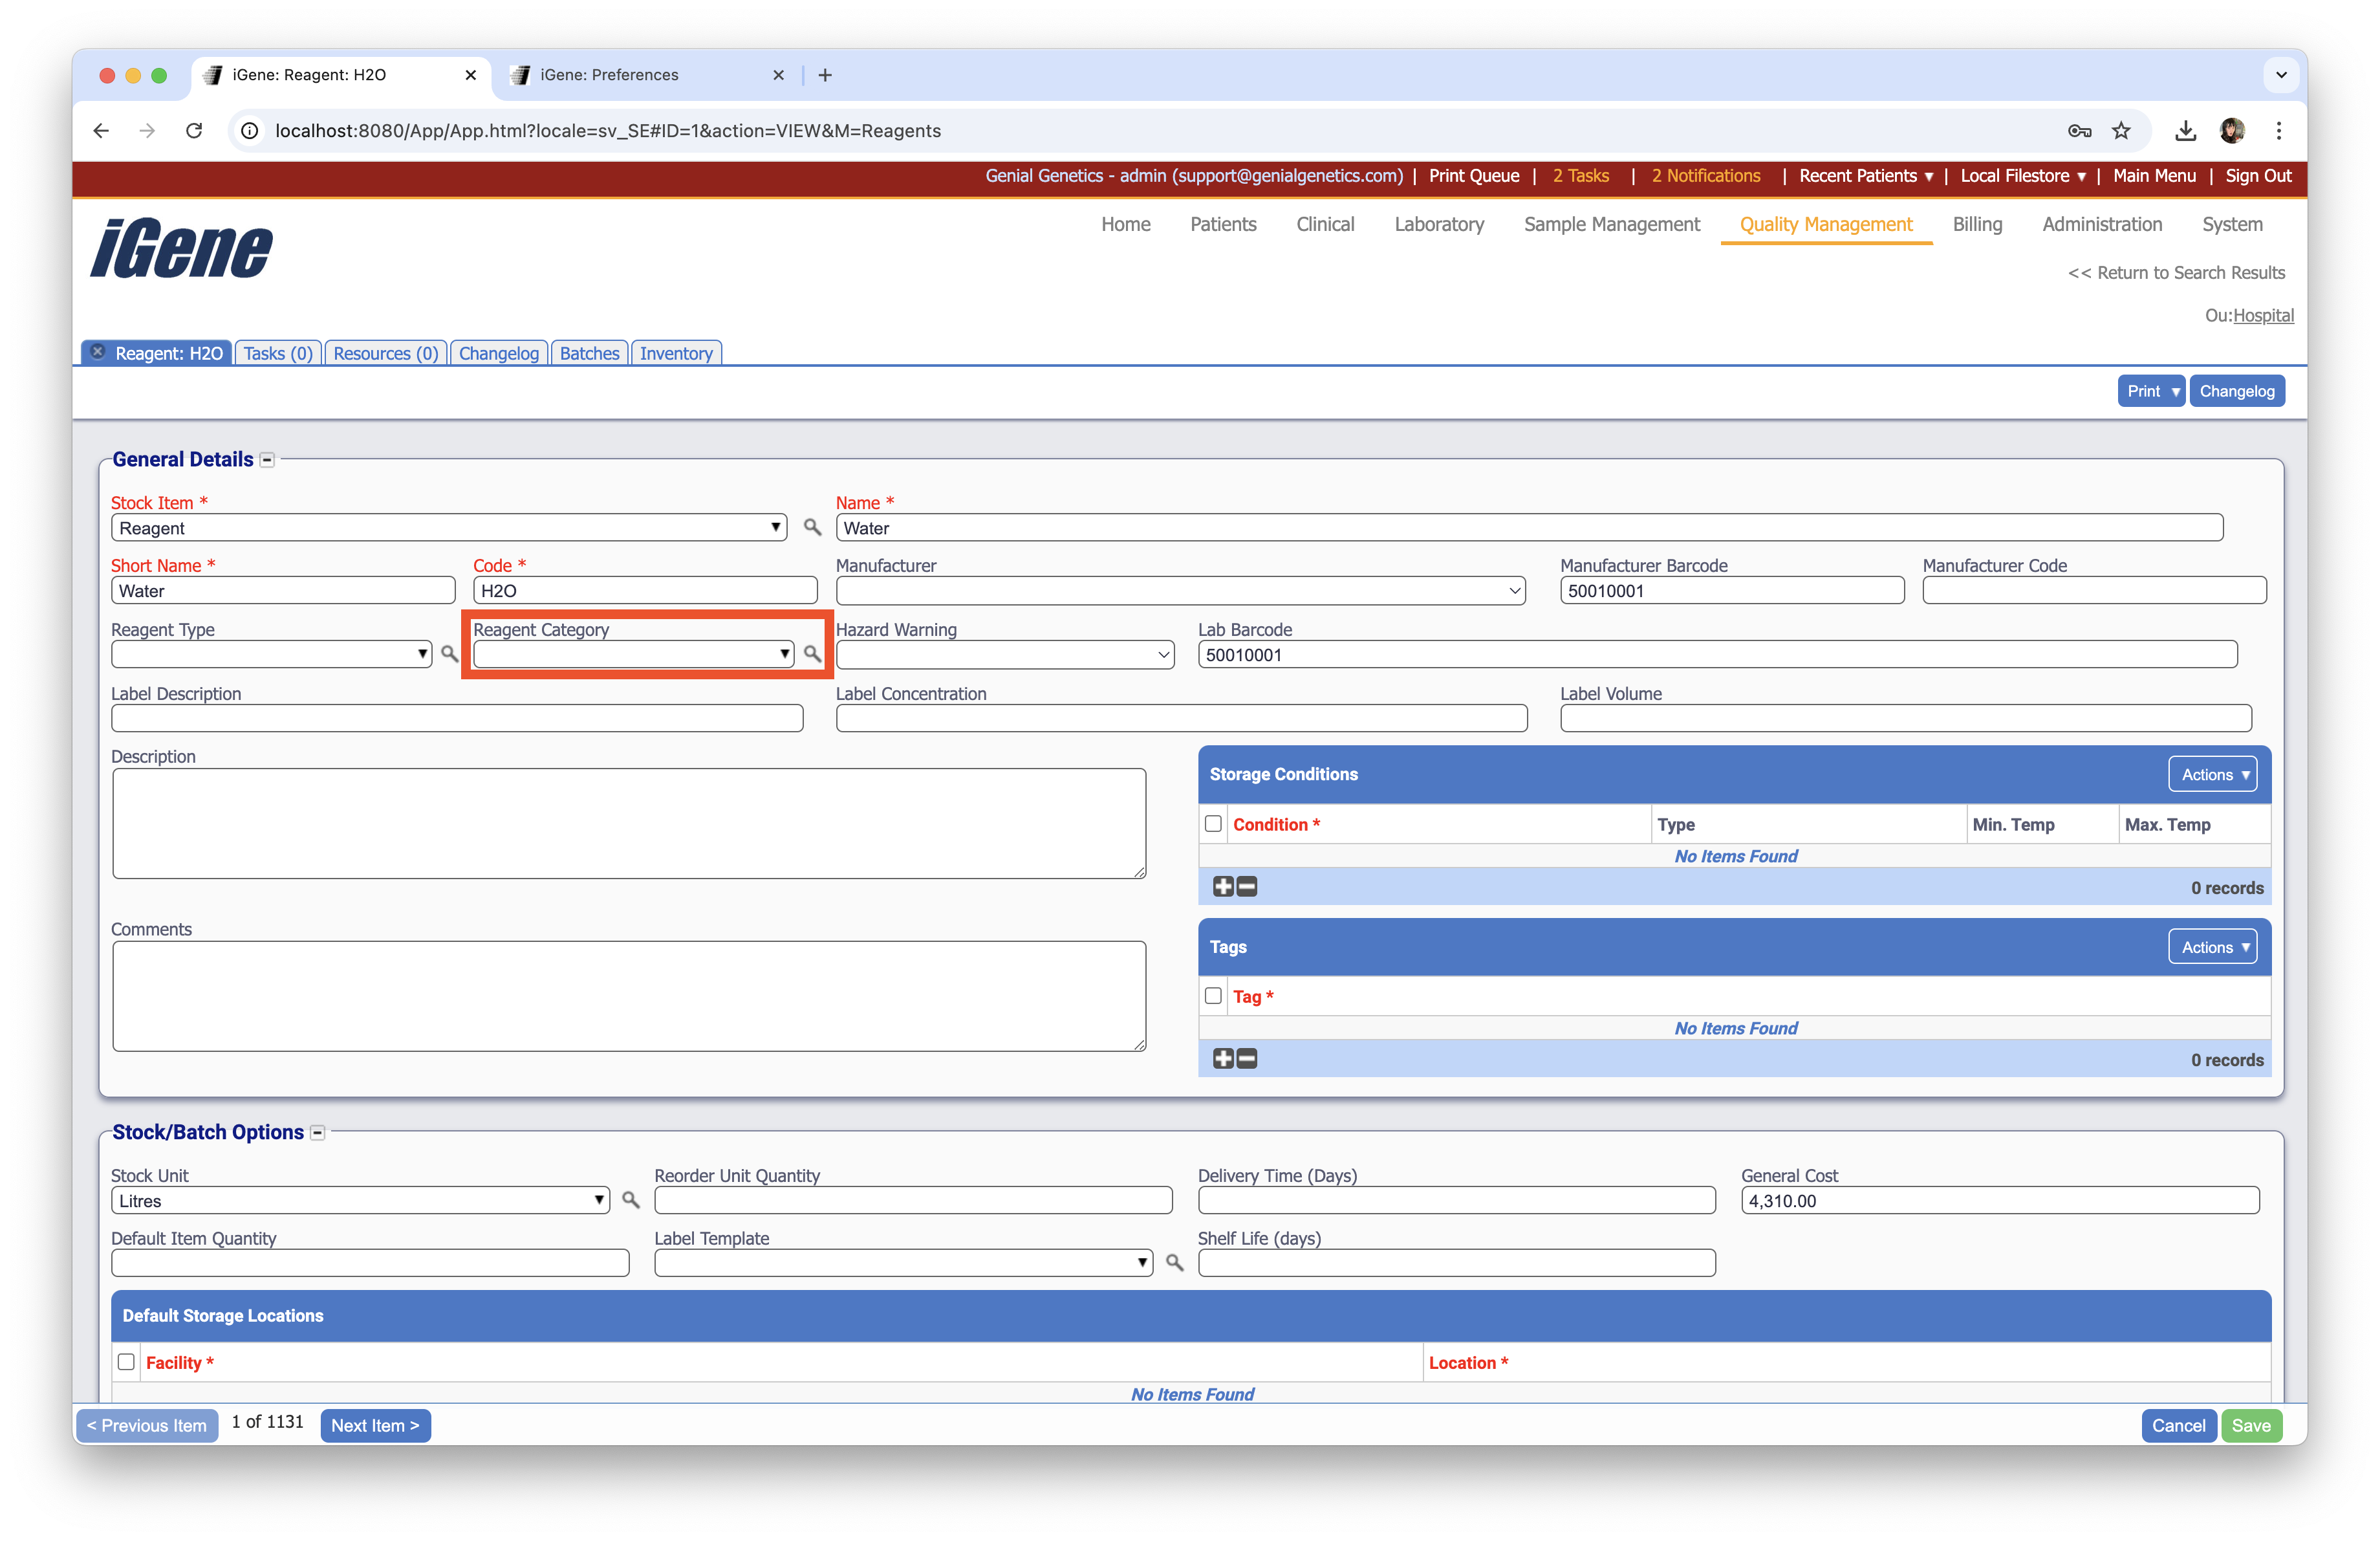Open the Hazard Warning dropdown
Image resolution: width=2380 pixels, height=1541 pixels.
tap(1004, 655)
